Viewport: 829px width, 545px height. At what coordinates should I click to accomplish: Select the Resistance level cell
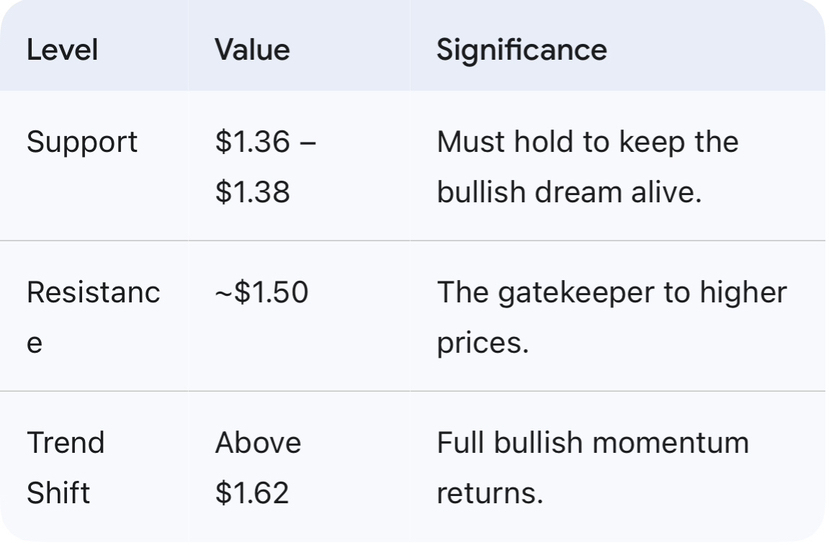[92, 293]
